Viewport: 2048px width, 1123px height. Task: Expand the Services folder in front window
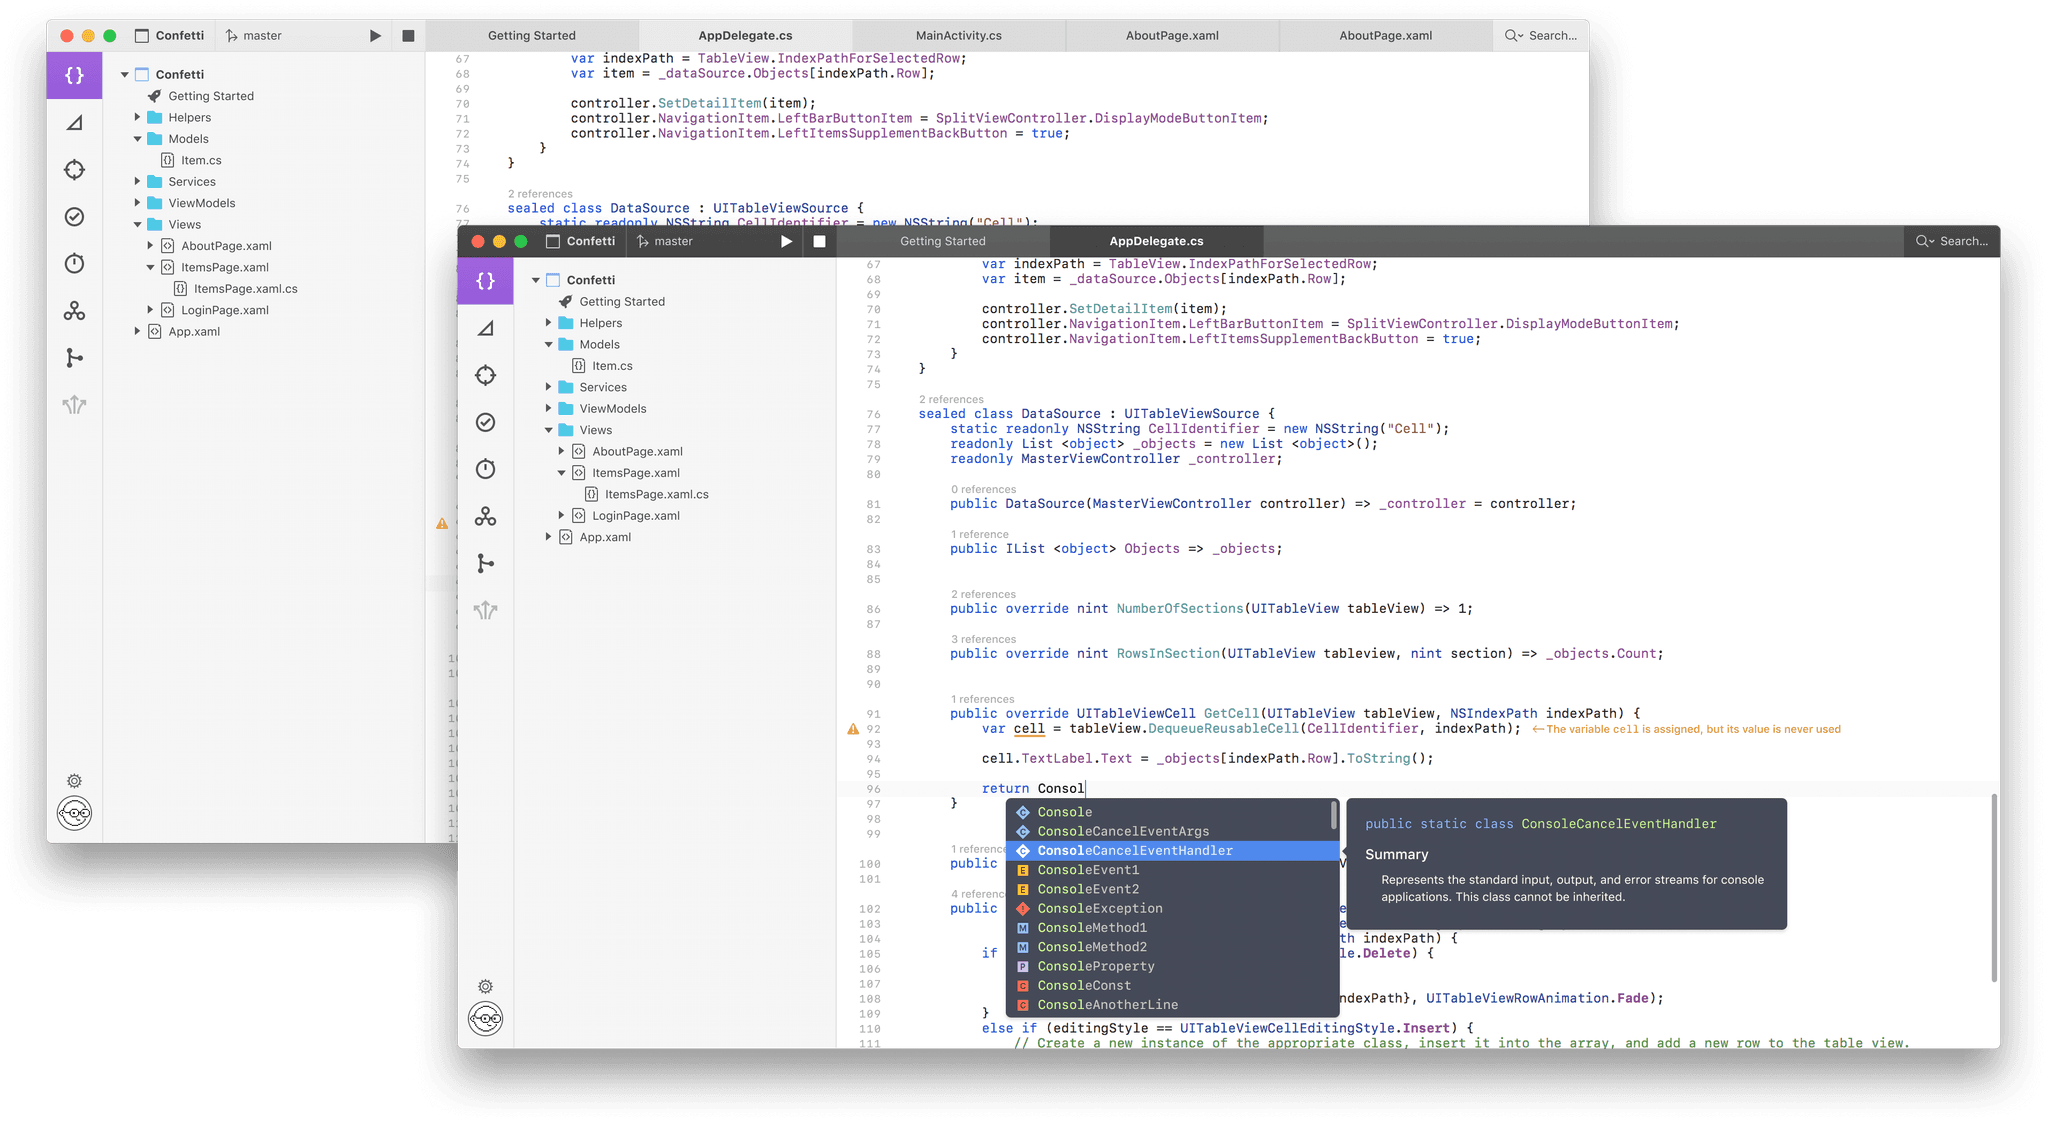coord(548,387)
